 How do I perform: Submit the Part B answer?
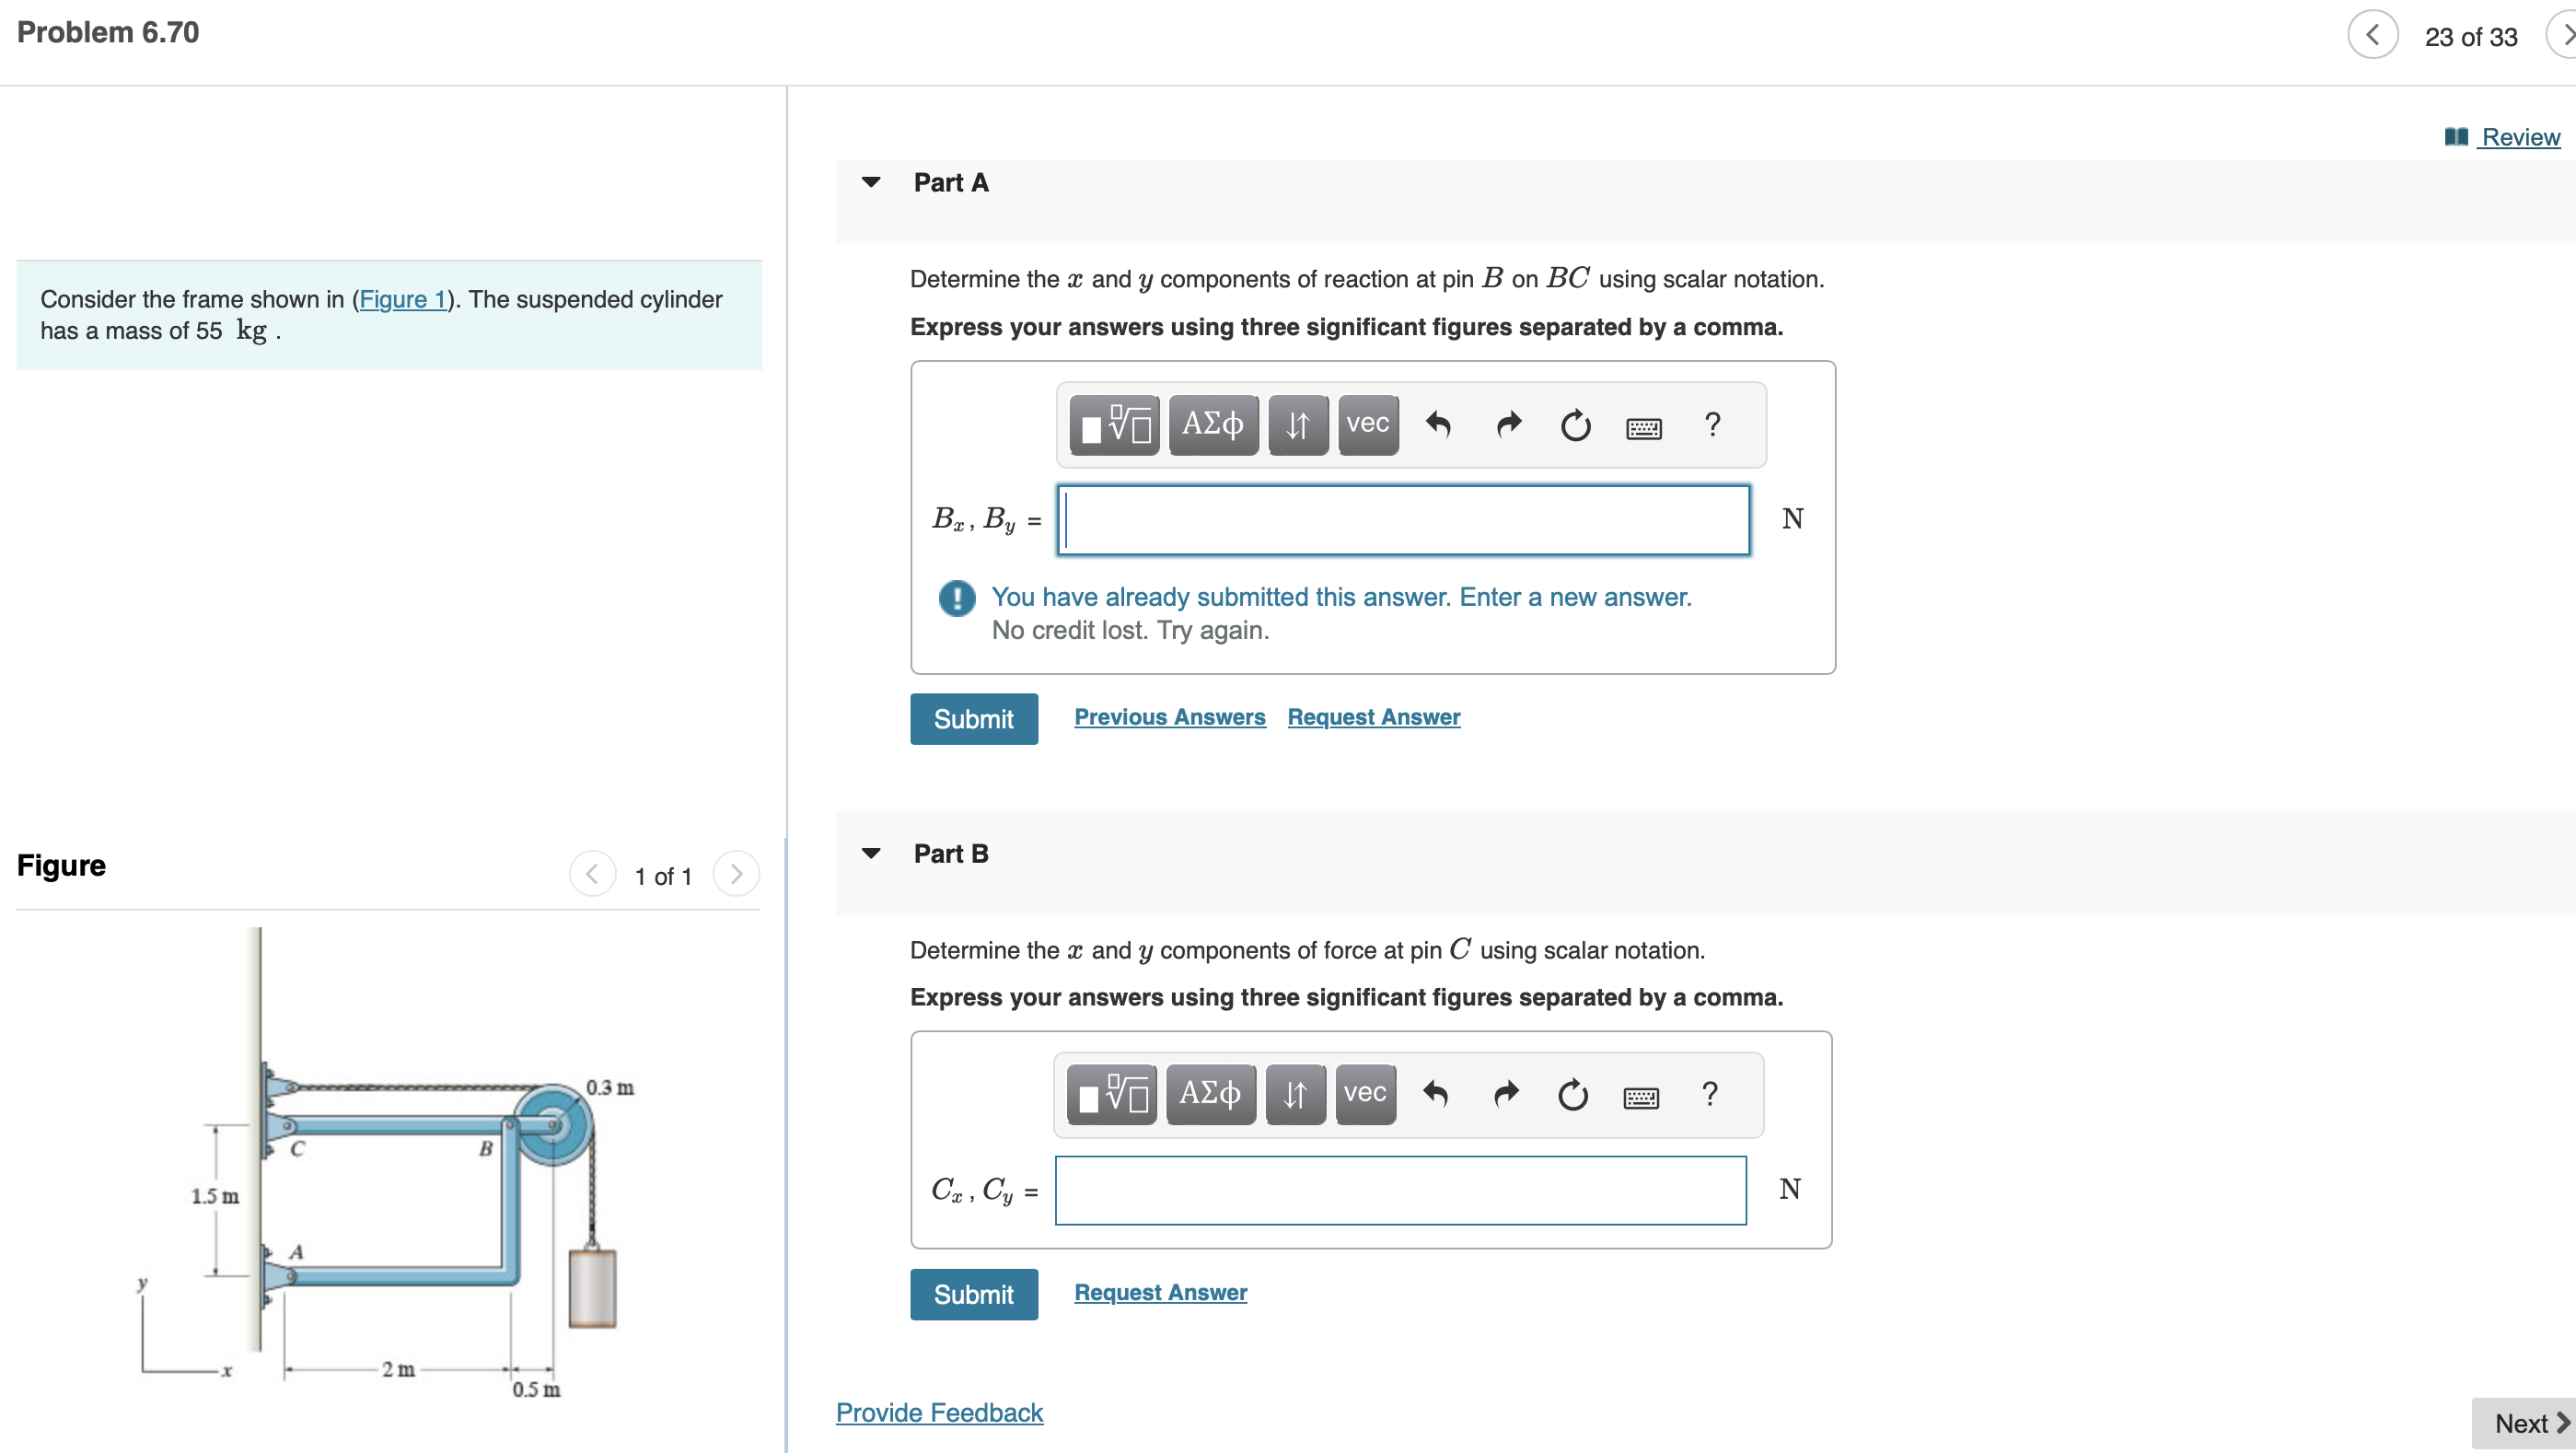pyautogui.click(x=973, y=1294)
